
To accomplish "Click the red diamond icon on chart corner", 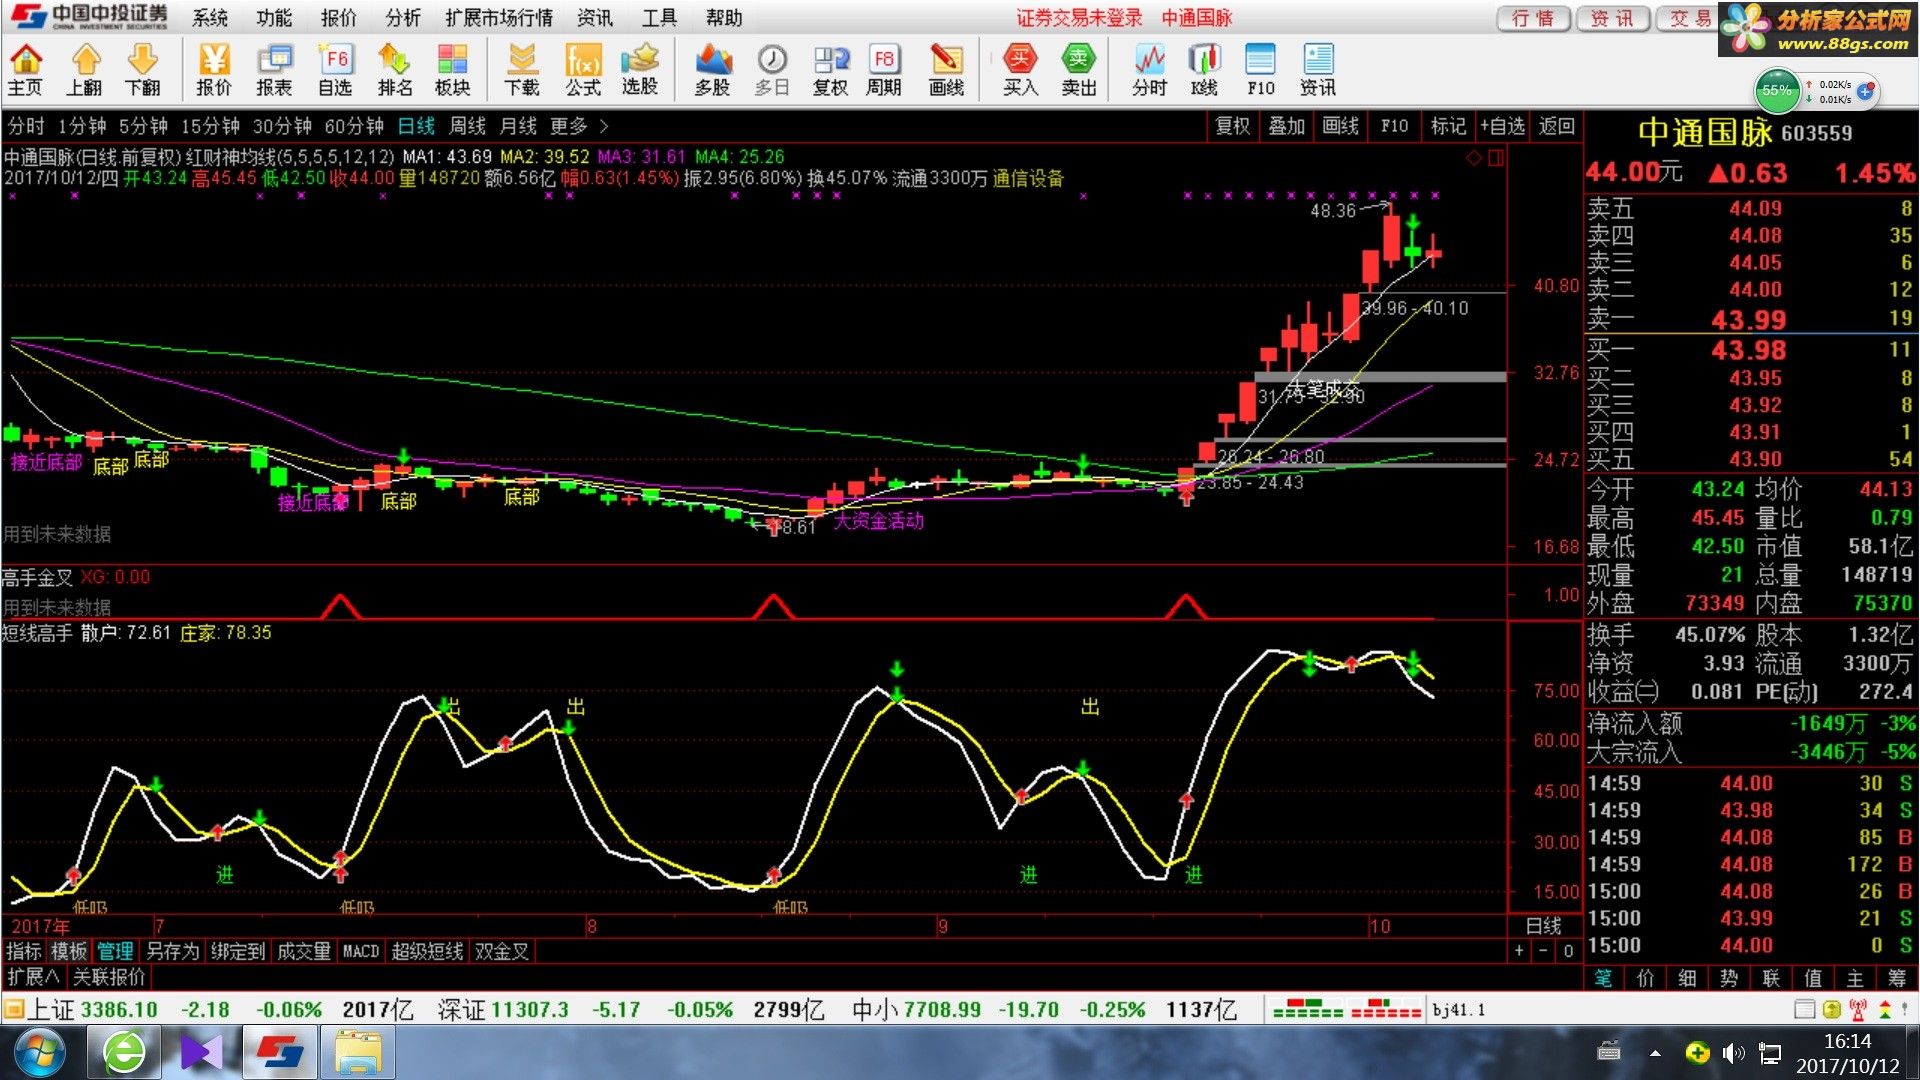I will click(x=1473, y=158).
